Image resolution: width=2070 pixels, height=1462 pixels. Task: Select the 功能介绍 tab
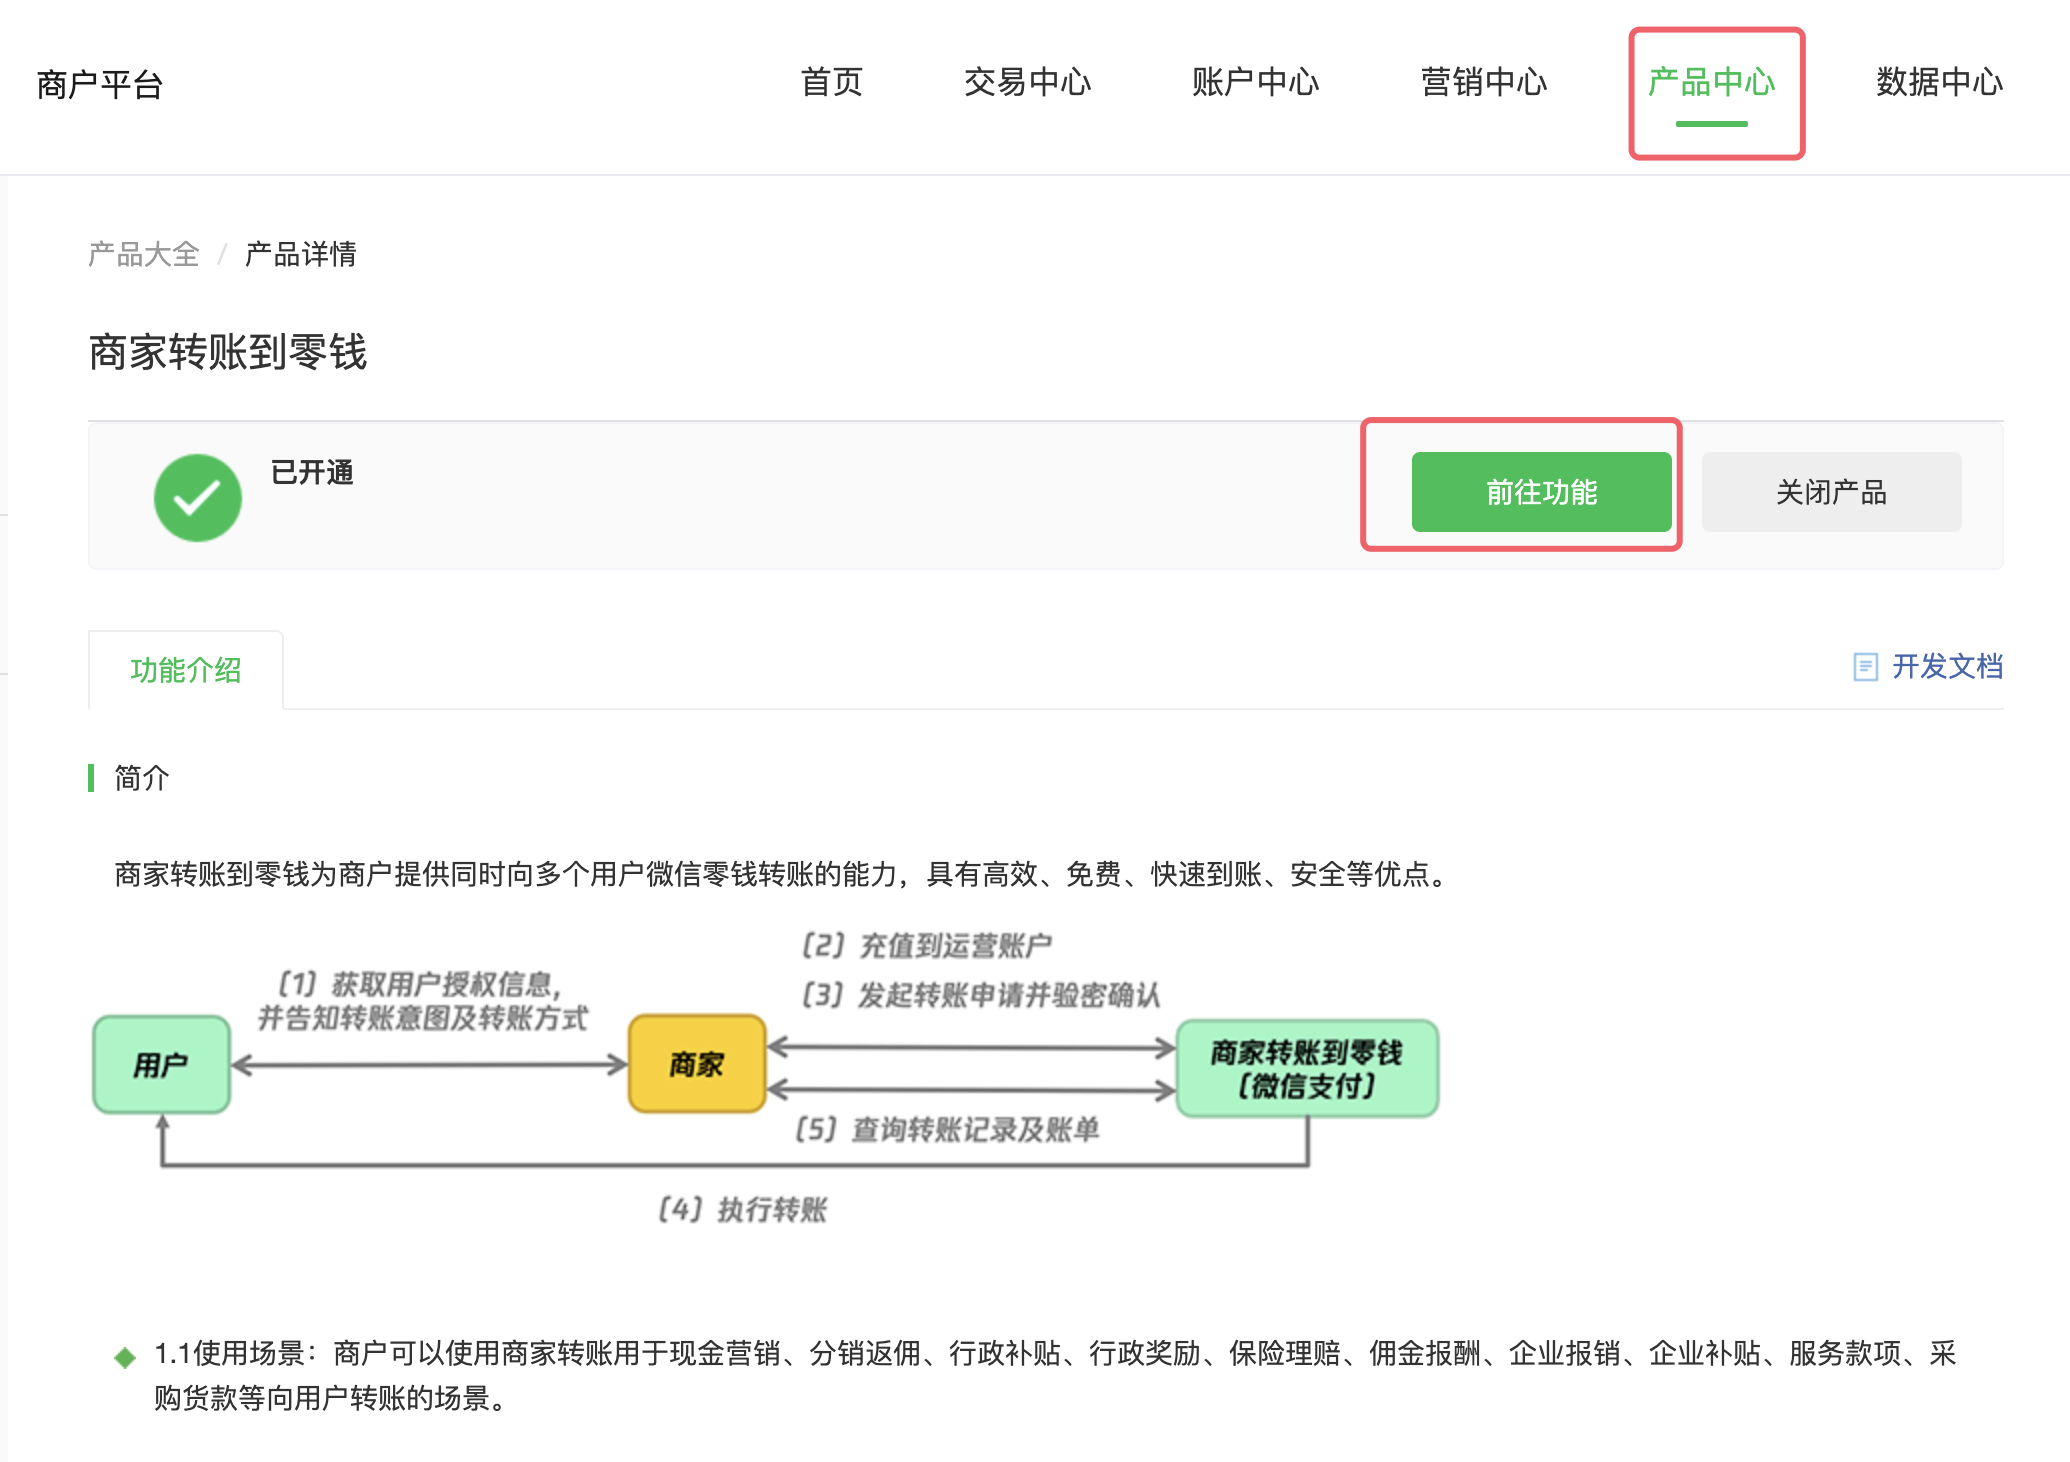(x=186, y=670)
